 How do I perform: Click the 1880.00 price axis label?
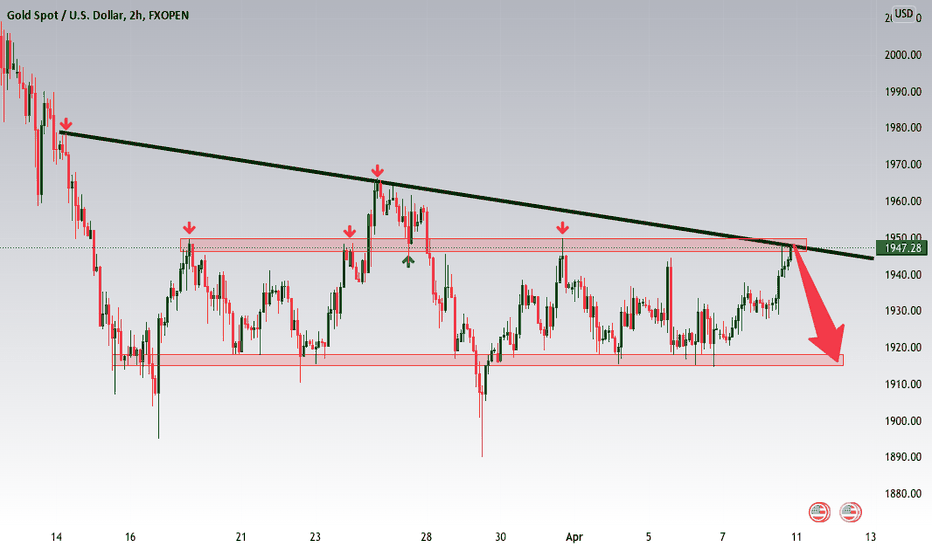tap(903, 494)
